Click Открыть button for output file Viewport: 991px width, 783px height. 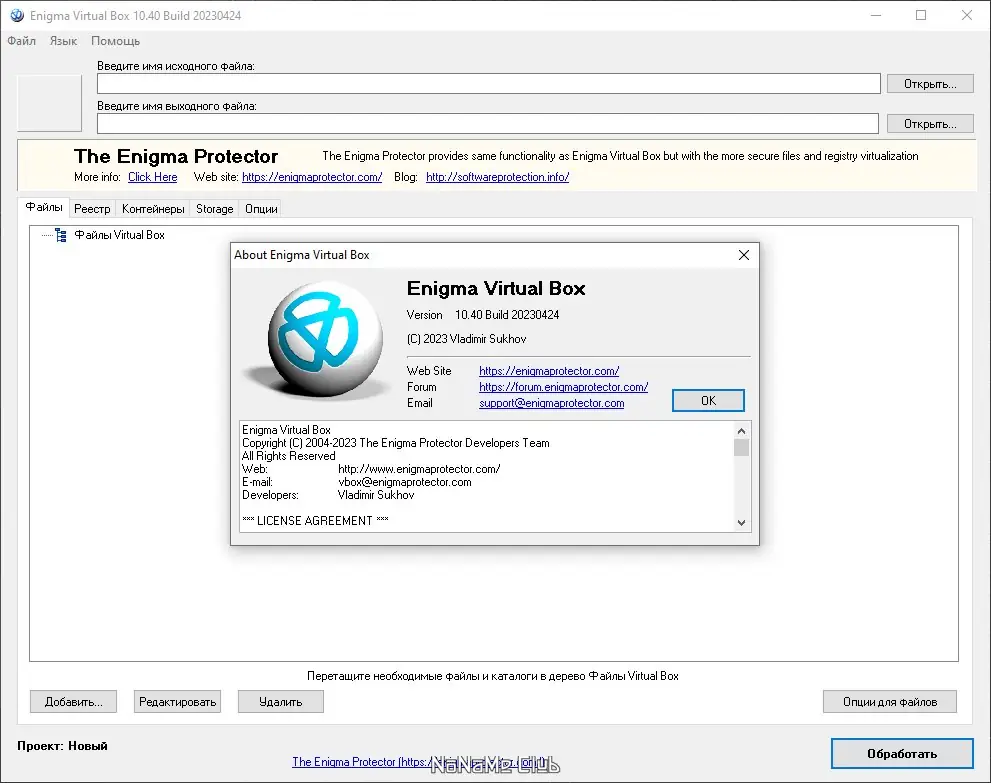(930, 124)
